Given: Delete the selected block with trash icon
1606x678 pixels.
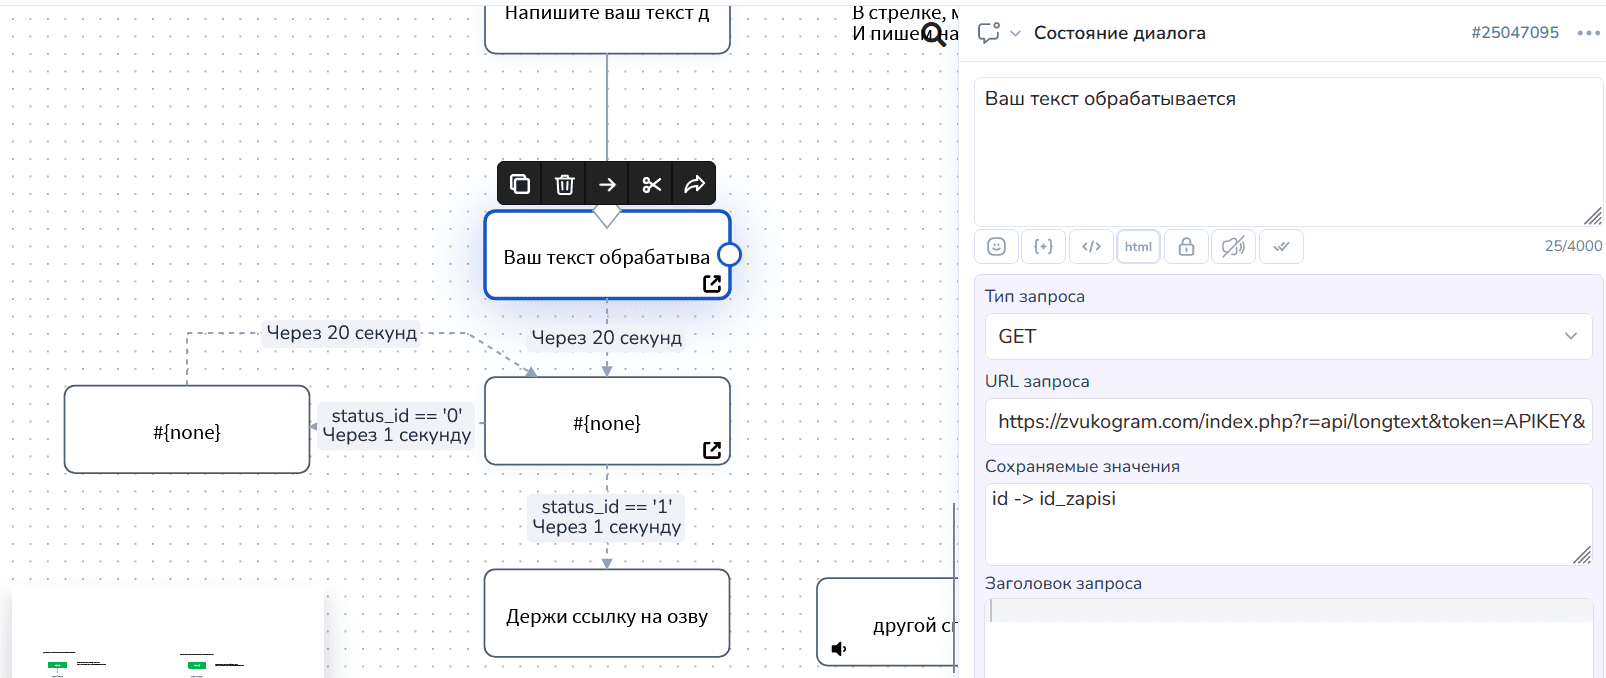Looking at the screenshot, I should 564,184.
